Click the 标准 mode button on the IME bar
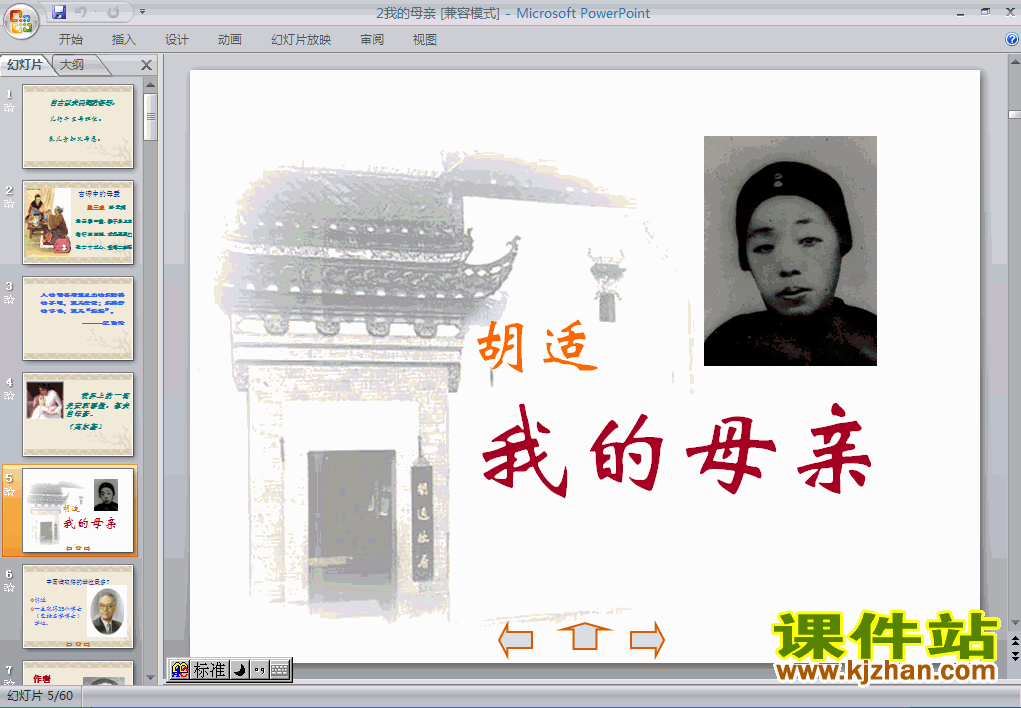 pos(210,670)
